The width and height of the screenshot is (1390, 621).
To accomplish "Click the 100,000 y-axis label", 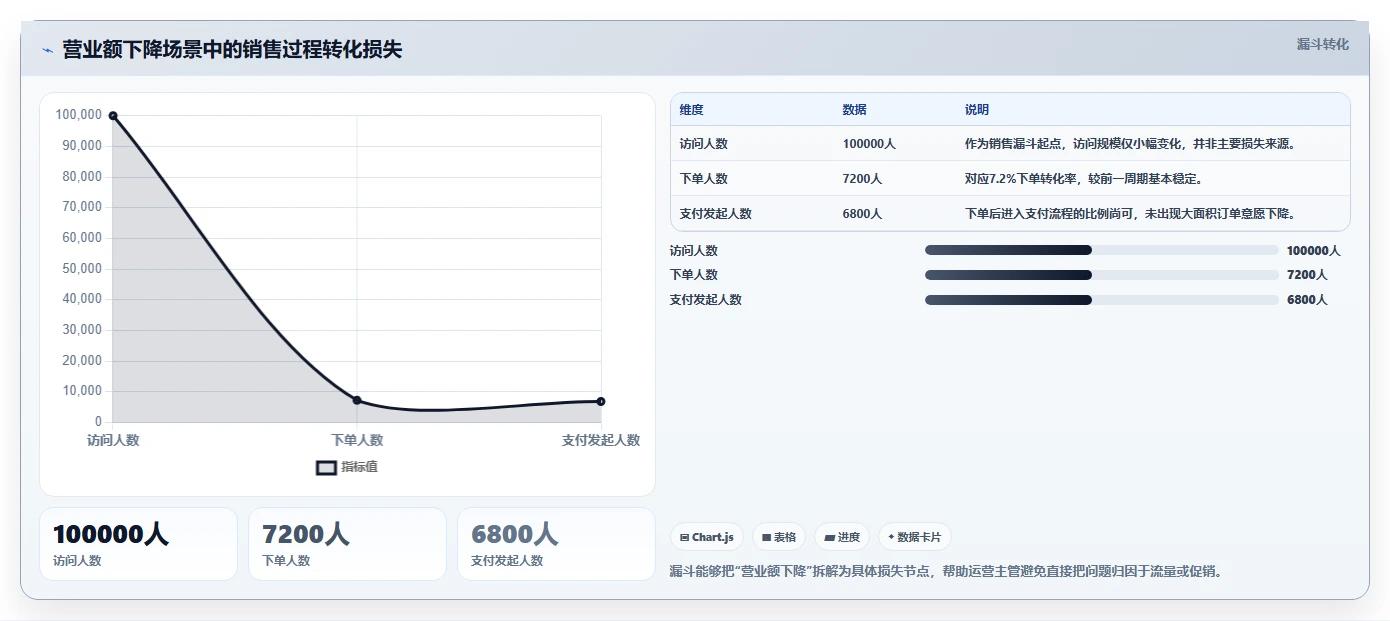I will [79, 115].
